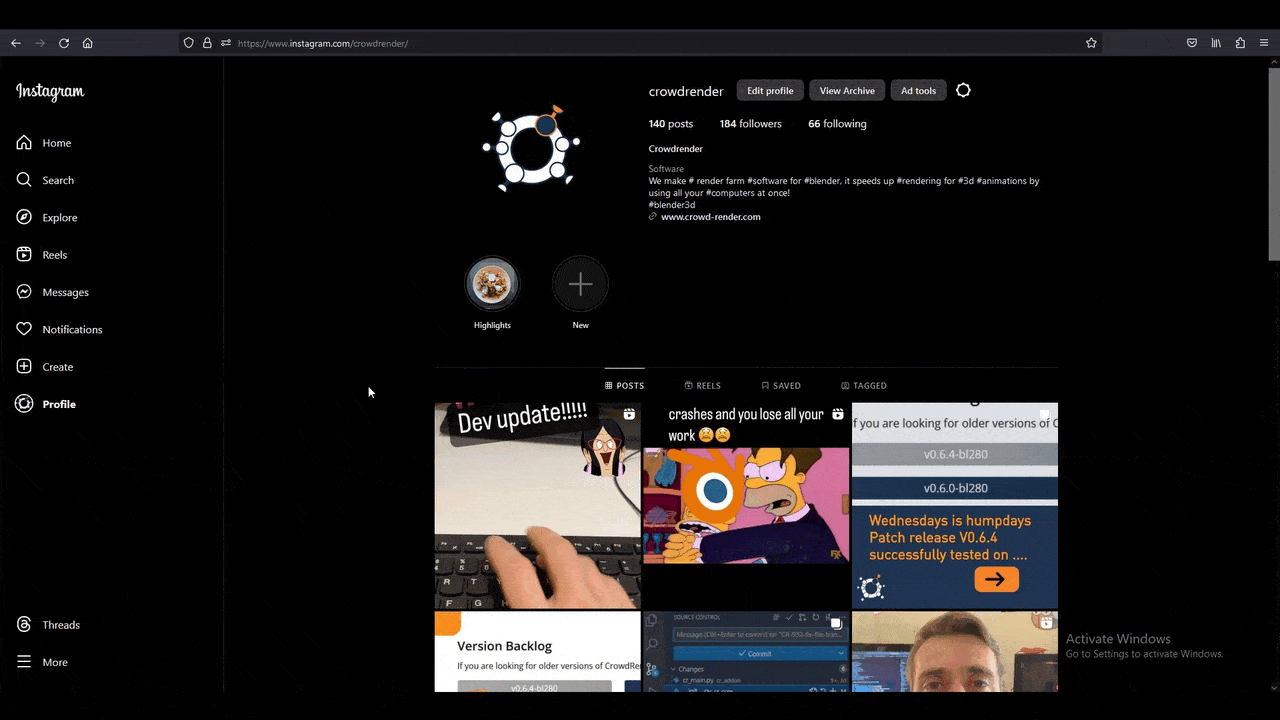Open the source control Commit post thumbnail
This screenshot has width=1280, height=720.
pyautogui.click(x=745, y=652)
